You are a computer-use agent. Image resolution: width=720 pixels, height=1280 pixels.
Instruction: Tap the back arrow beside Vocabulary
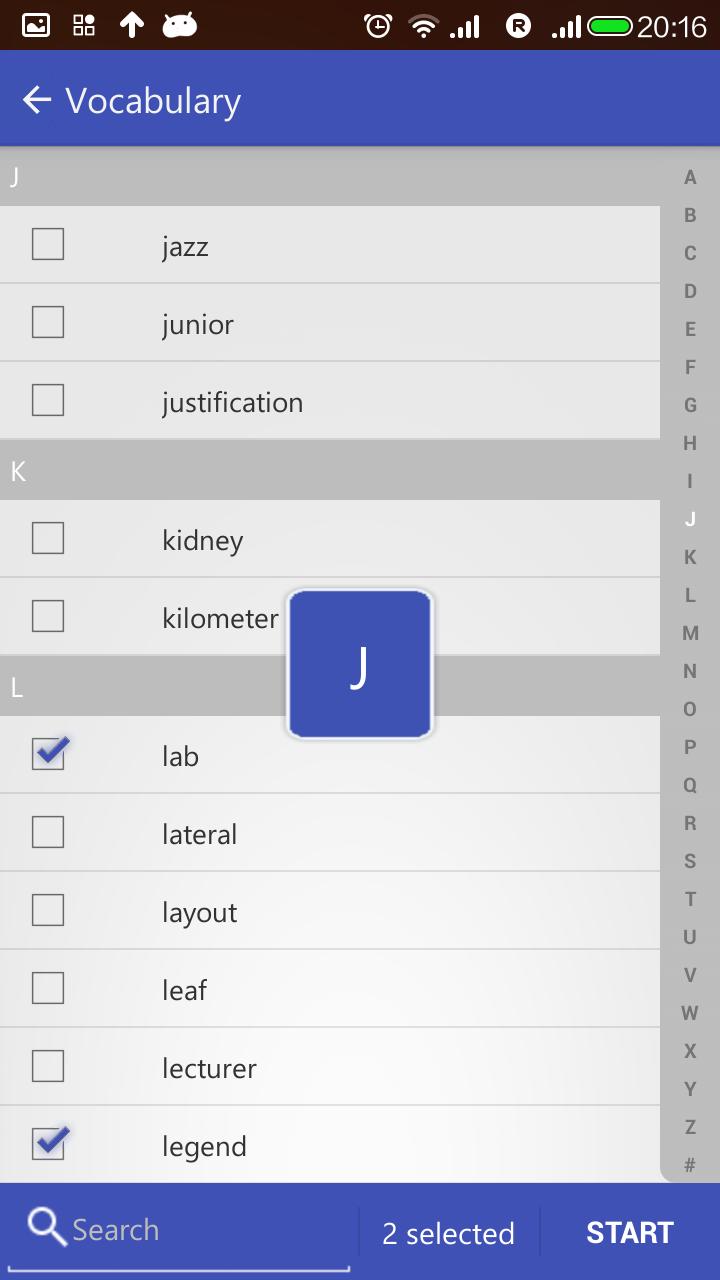pyautogui.click(x=35, y=99)
